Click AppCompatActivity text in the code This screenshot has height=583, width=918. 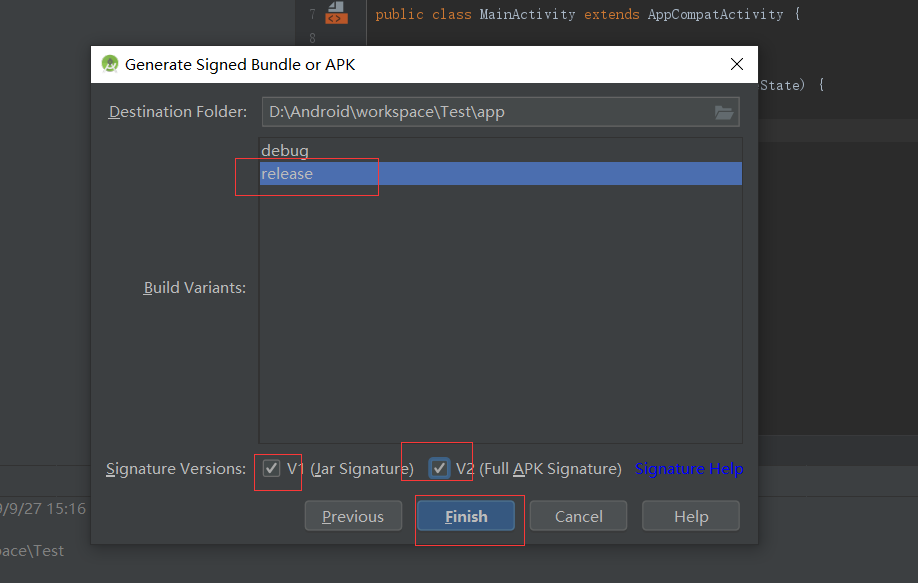click(x=716, y=14)
